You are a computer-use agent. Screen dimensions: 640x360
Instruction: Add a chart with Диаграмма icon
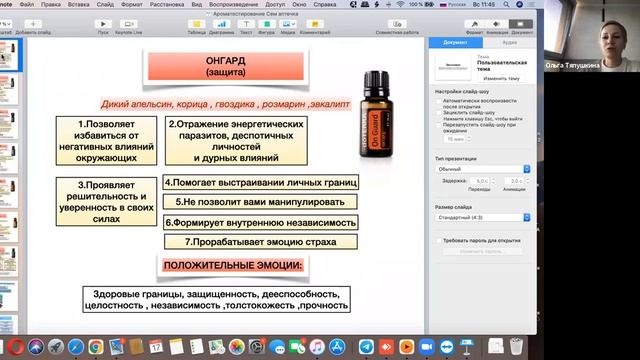pos(221,24)
